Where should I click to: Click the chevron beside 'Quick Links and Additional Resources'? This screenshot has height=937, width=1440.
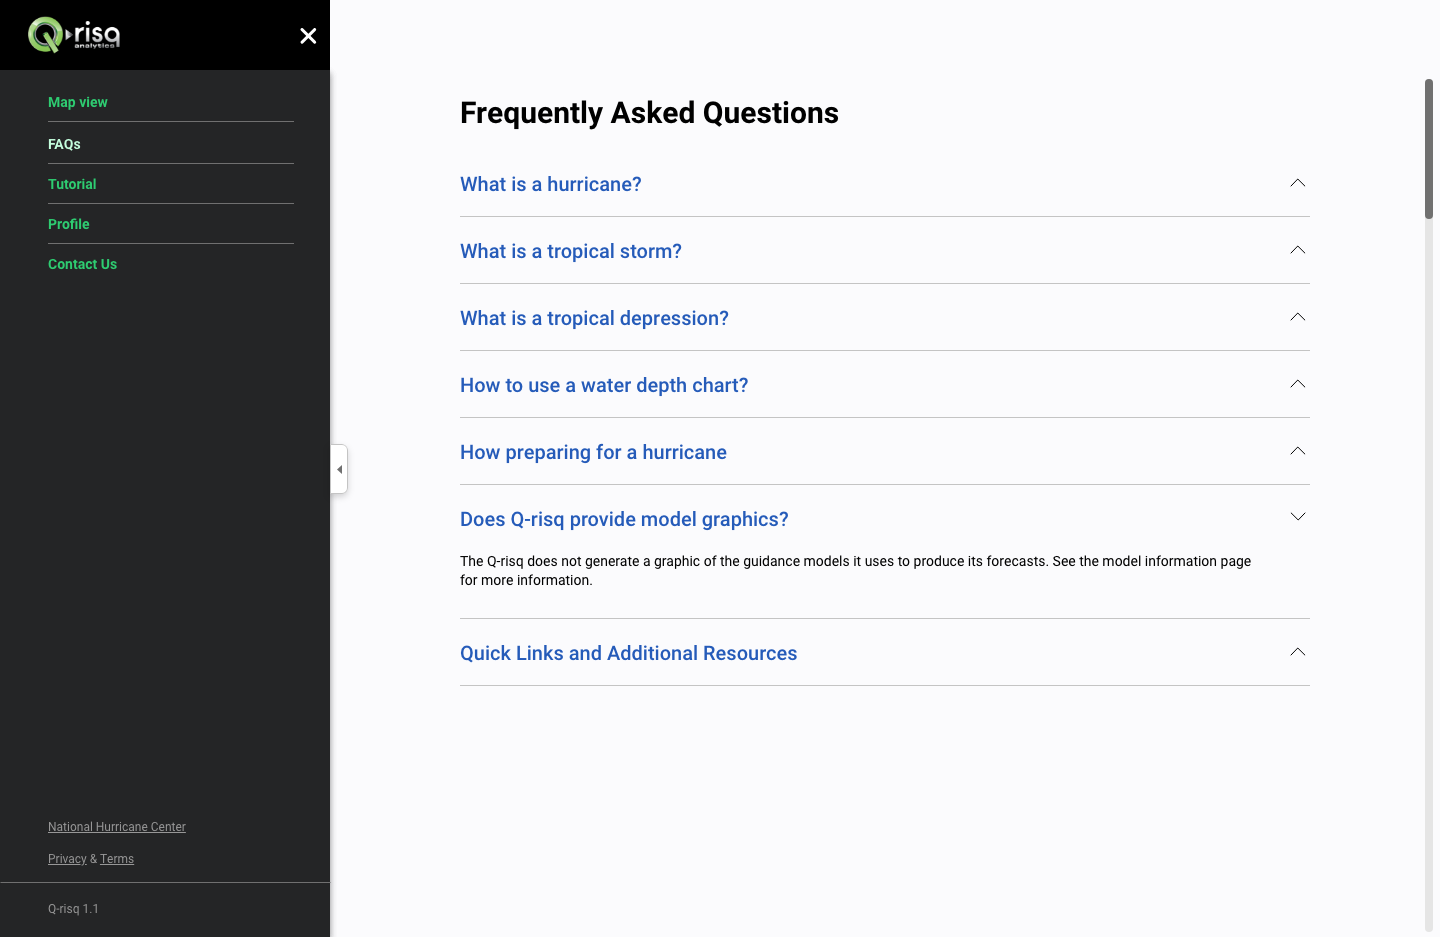[x=1297, y=651]
